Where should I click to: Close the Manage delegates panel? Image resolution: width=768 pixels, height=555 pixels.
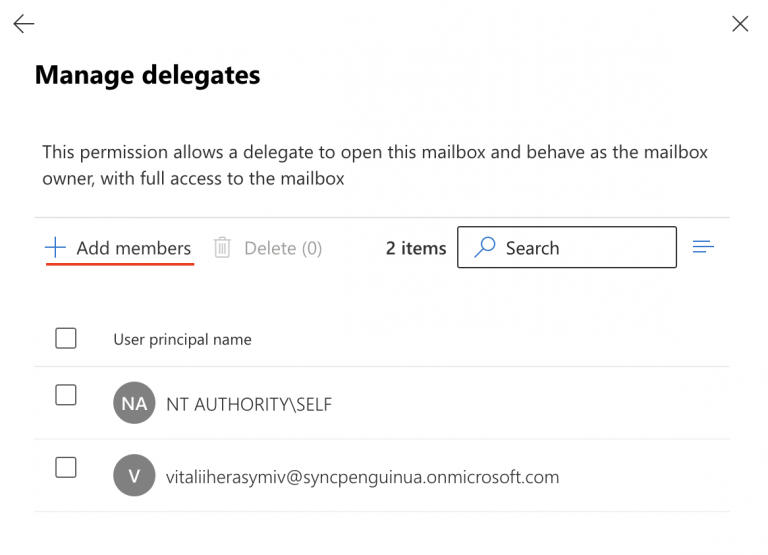(740, 24)
